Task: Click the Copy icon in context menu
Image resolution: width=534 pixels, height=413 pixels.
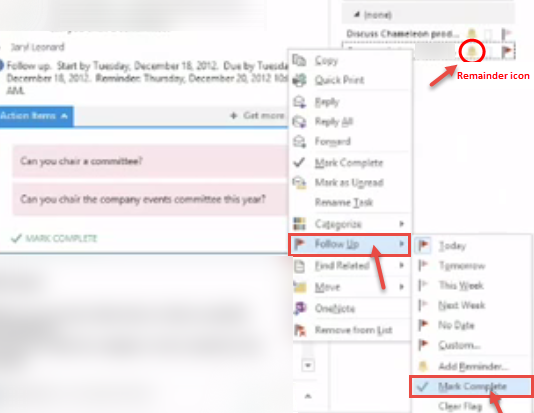Action: [299, 61]
